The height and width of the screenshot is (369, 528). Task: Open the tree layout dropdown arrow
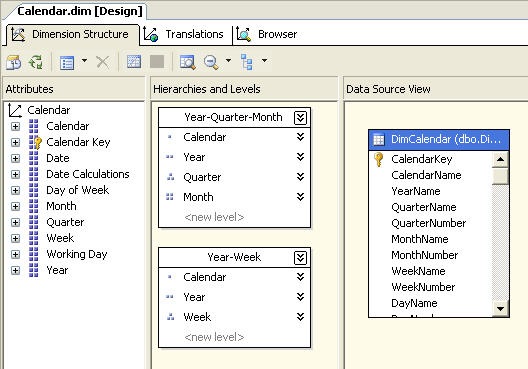[265, 61]
